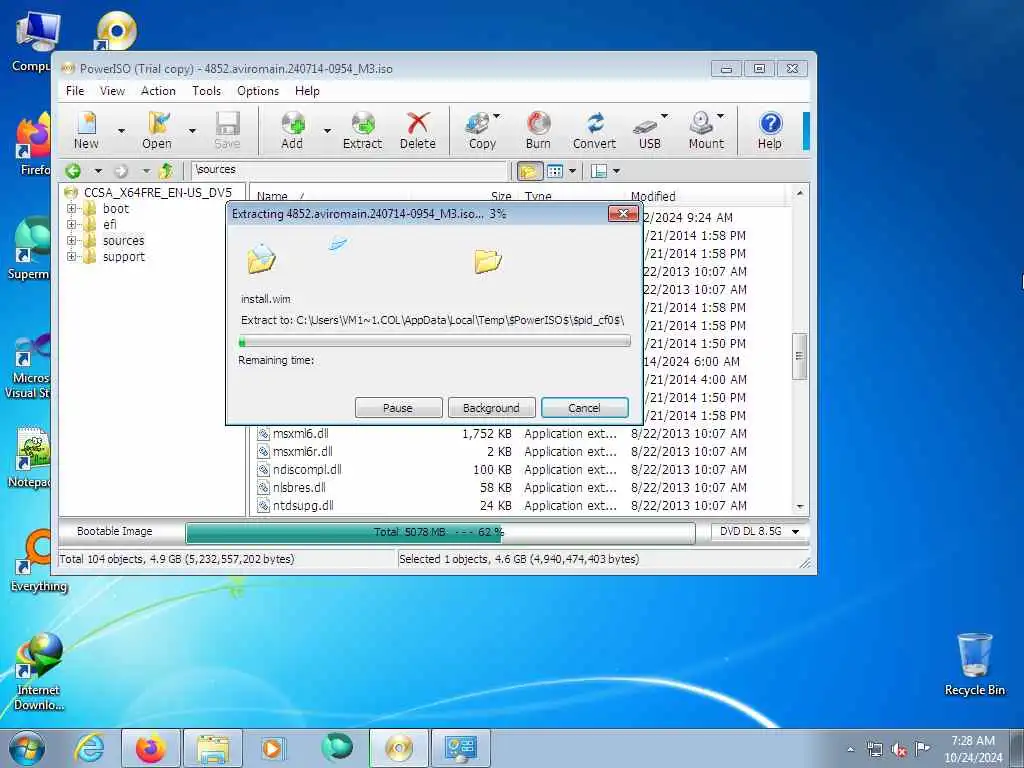Click the Extract toolbar icon
1024x768 pixels.
click(362, 131)
